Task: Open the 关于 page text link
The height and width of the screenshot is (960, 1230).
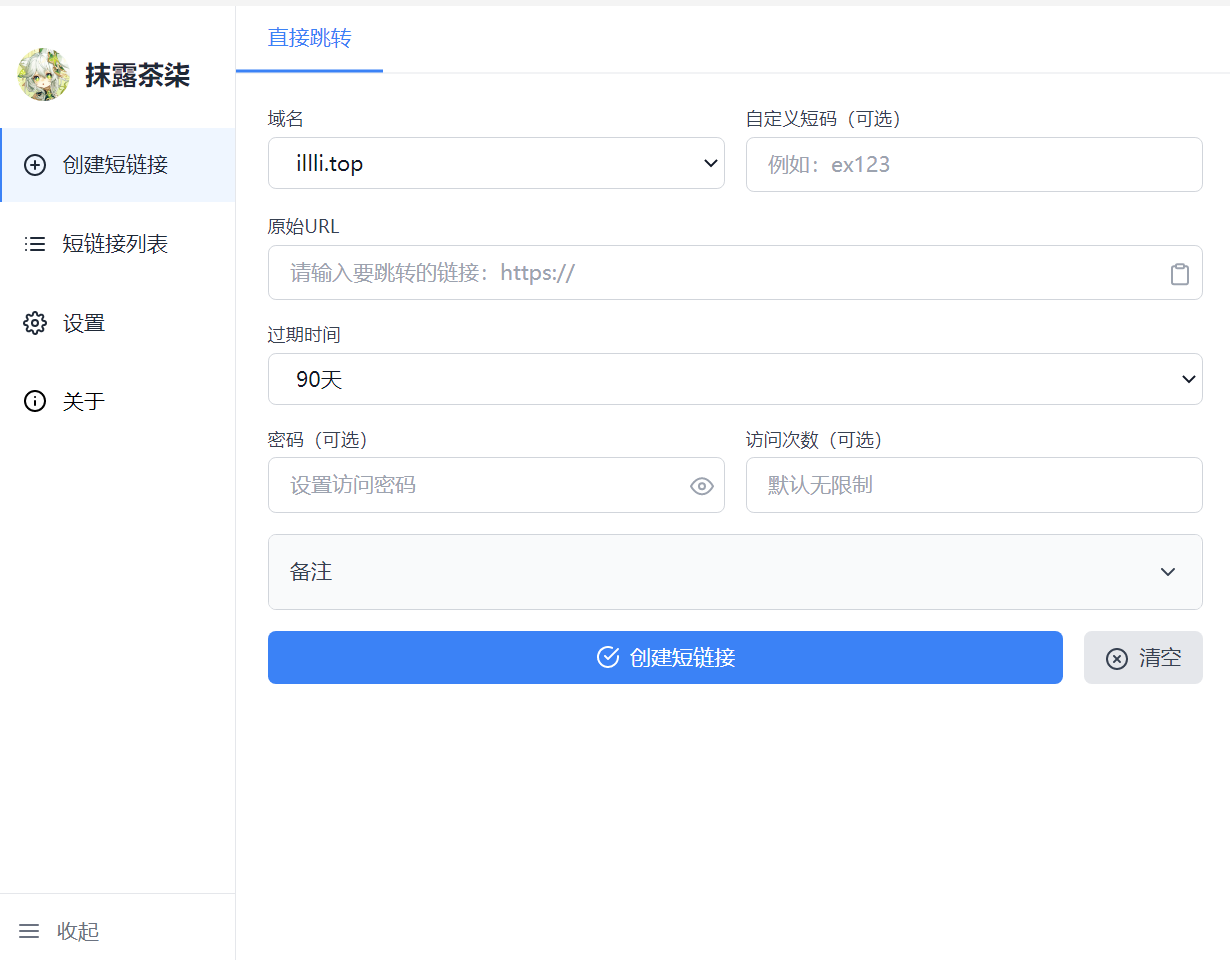Action: [84, 402]
